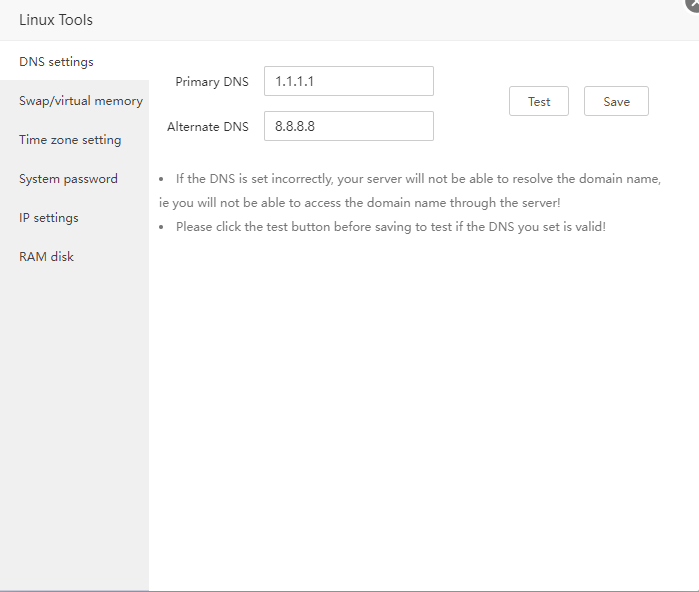The image size is (699, 592).
Task: Go to System password section
Action: (x=68, y=179)
